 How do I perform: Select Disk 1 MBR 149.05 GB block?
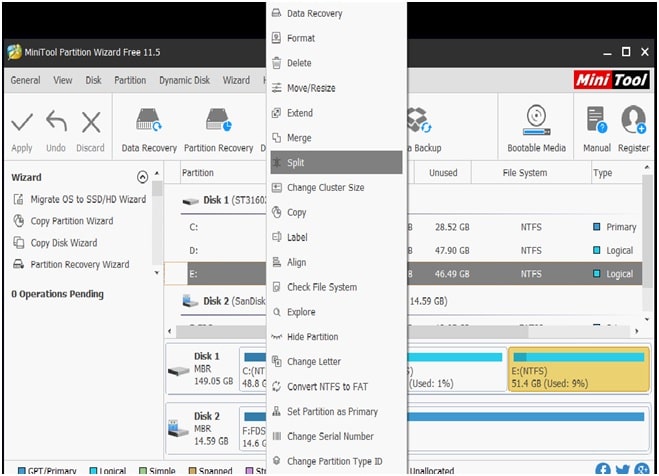point(202,369)
